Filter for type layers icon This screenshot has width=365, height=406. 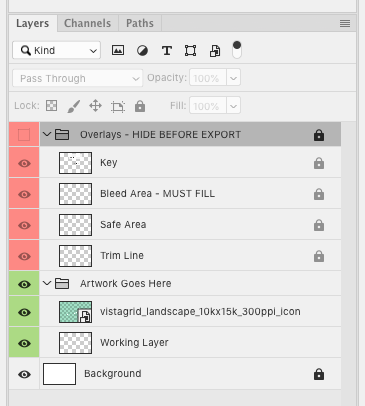(x=167, y=51)
